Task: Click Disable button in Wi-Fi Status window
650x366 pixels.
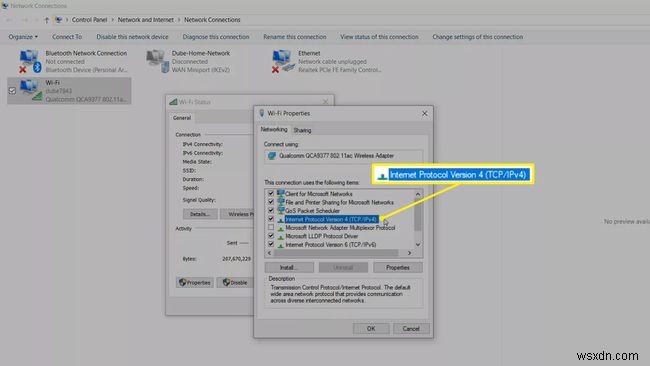Action: tap(235, 283)
